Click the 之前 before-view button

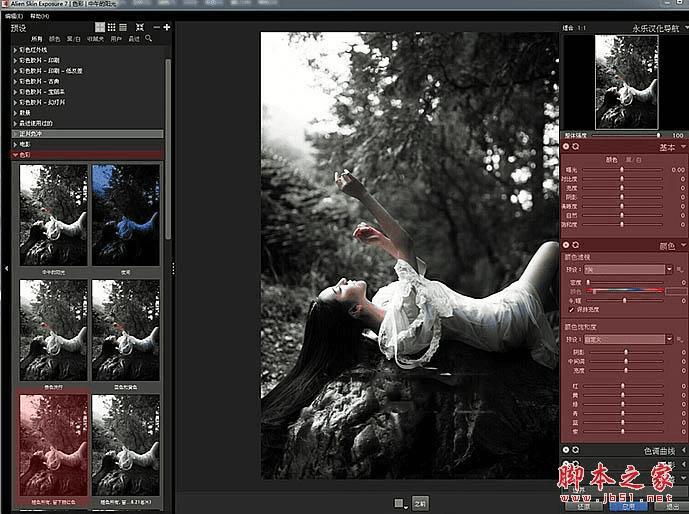(x=420, y=503)
